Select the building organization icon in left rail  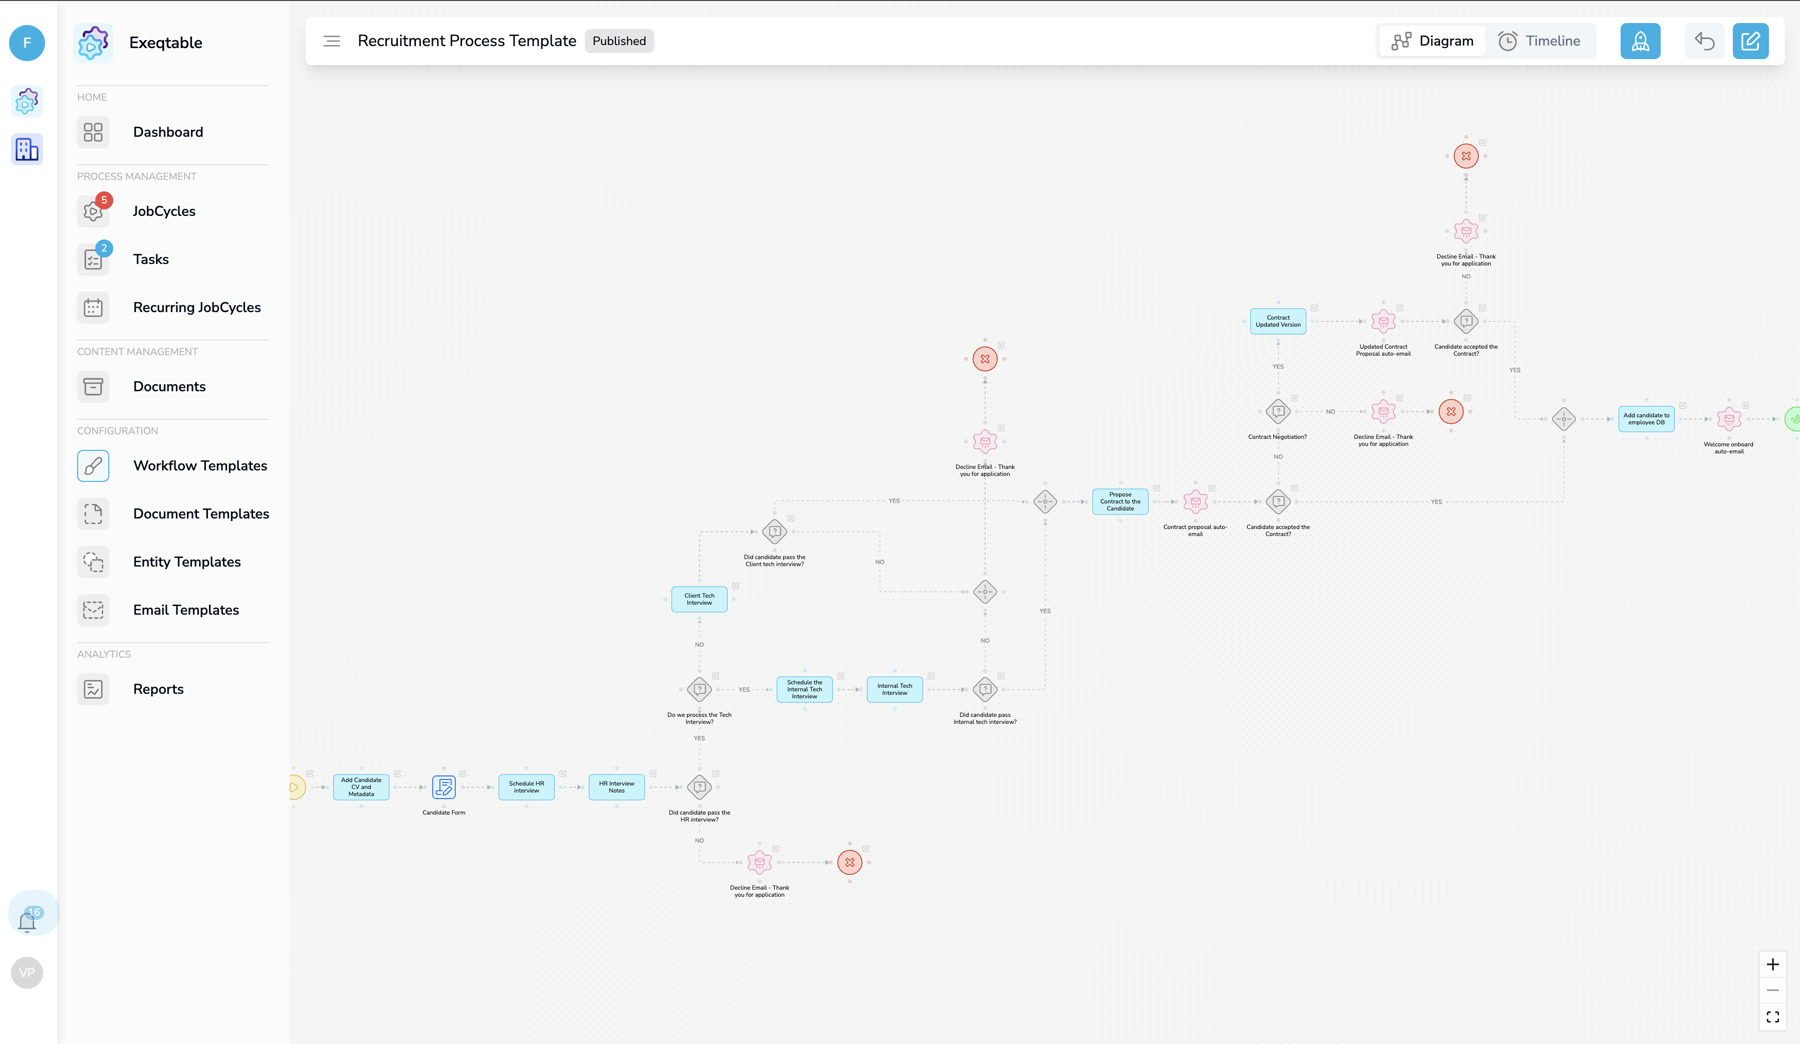[x=27, y=149]
